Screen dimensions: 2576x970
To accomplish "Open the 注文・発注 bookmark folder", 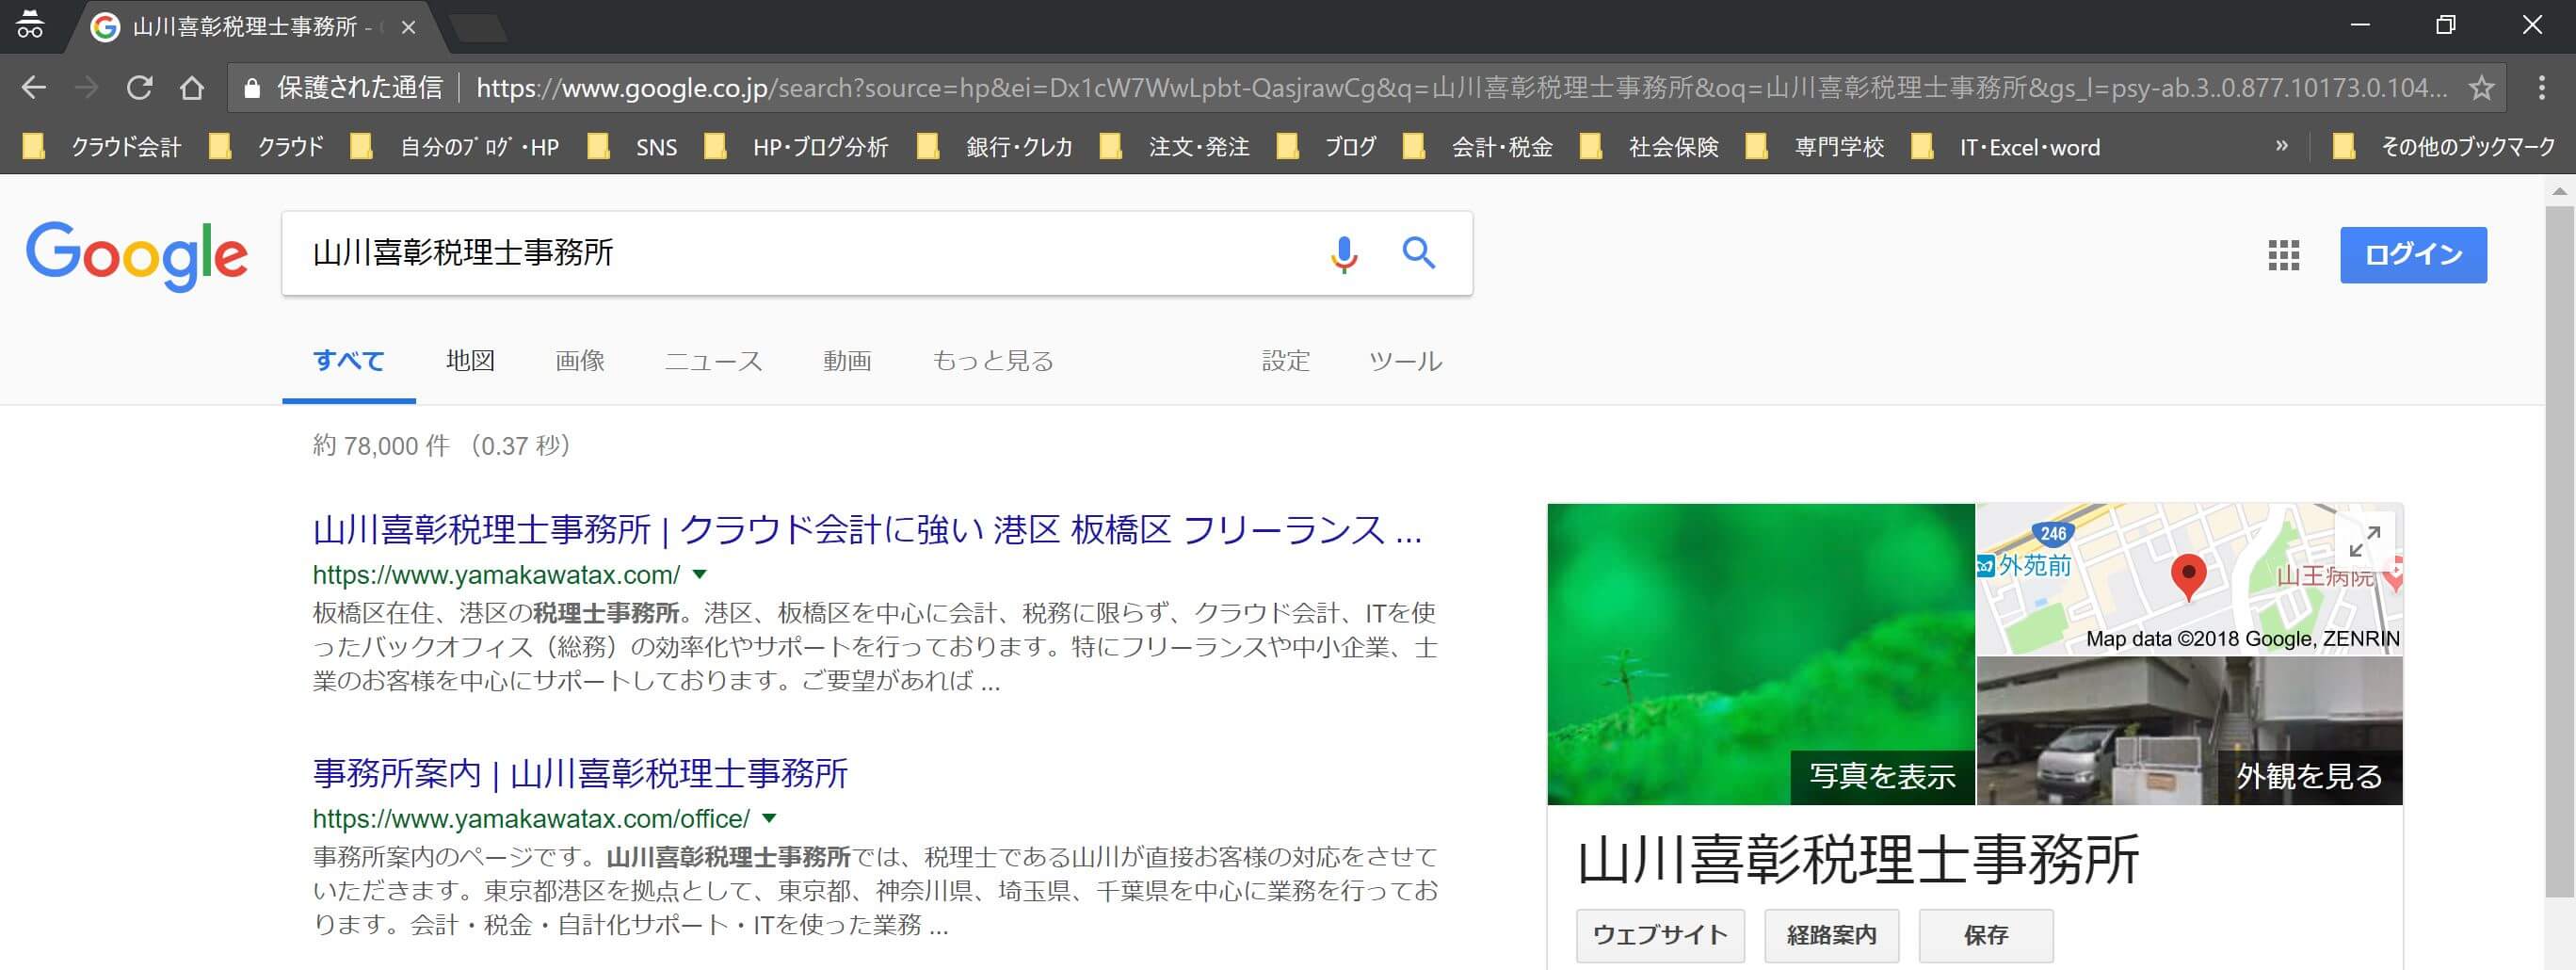I will 1174,147.
